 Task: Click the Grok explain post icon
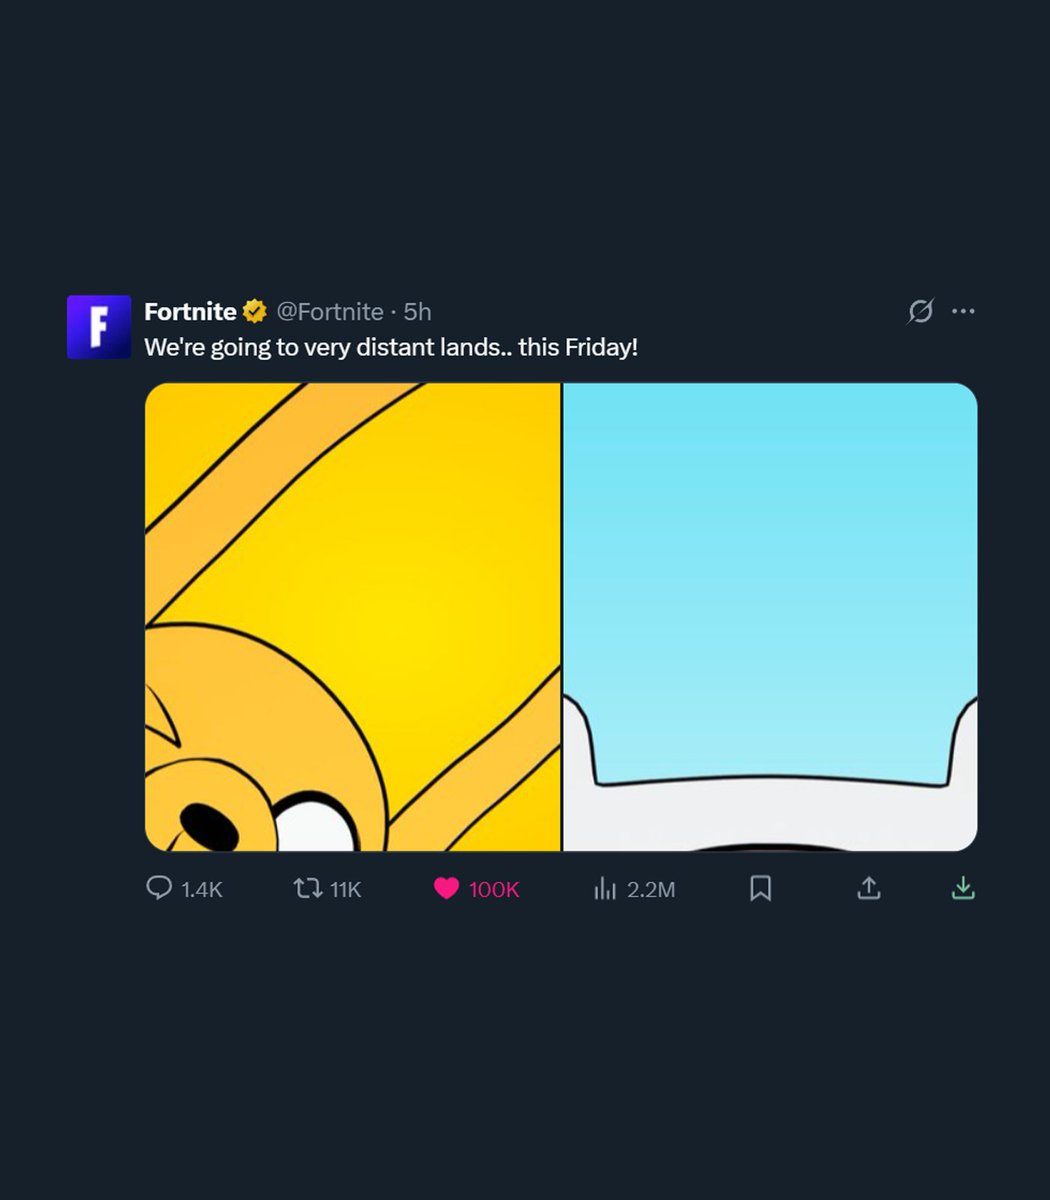920,312
